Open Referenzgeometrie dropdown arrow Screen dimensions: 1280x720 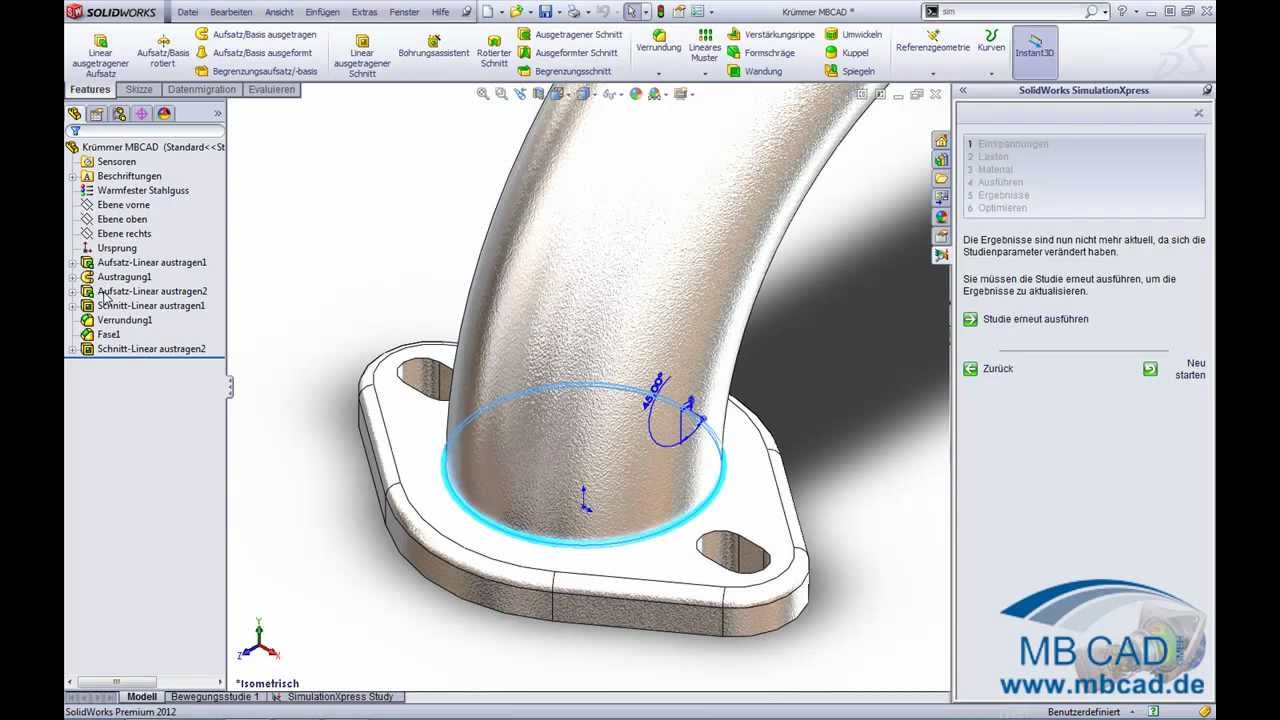(x=932, y=74)
